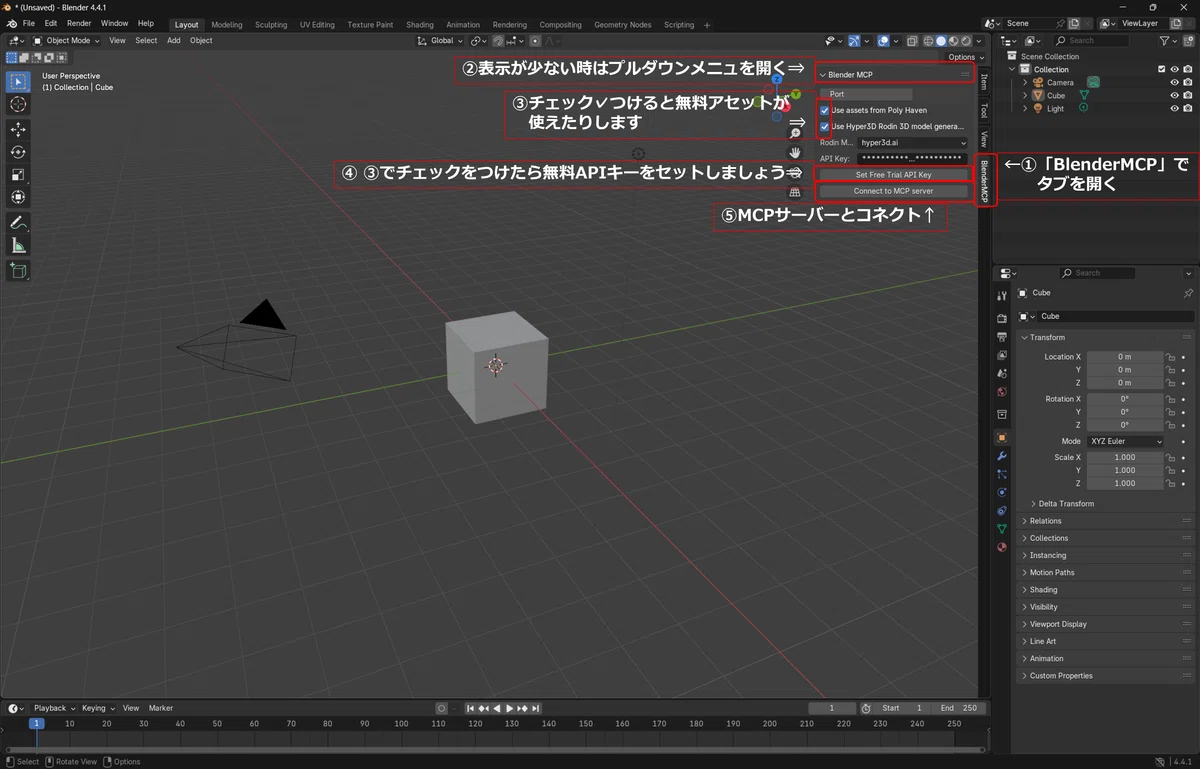
Task: Select the Select Box tool
Action: (x=18, y=81)
